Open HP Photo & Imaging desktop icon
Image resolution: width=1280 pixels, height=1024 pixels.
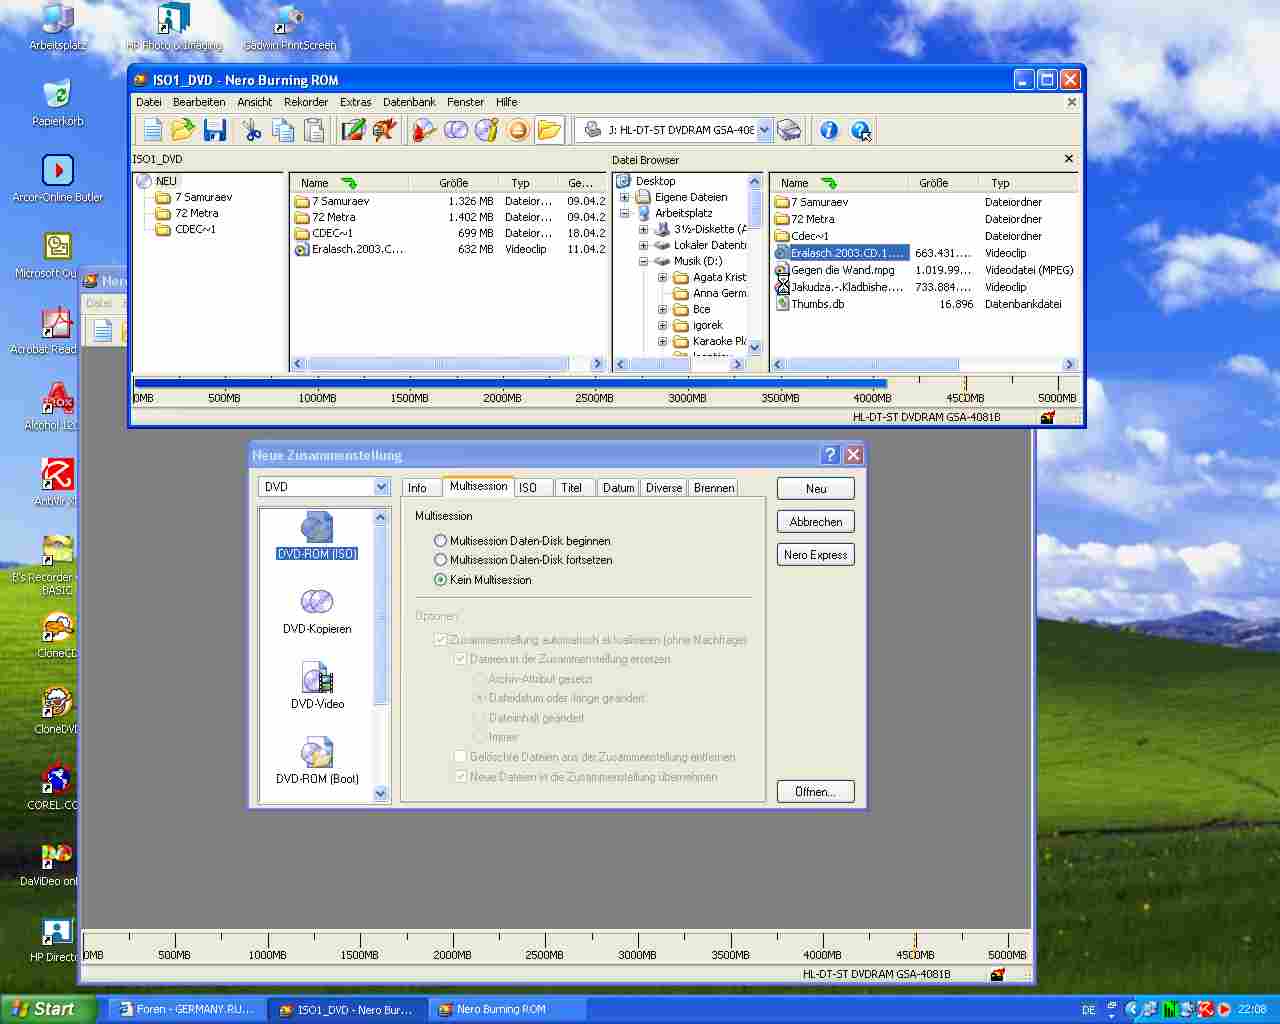point(174,28)
